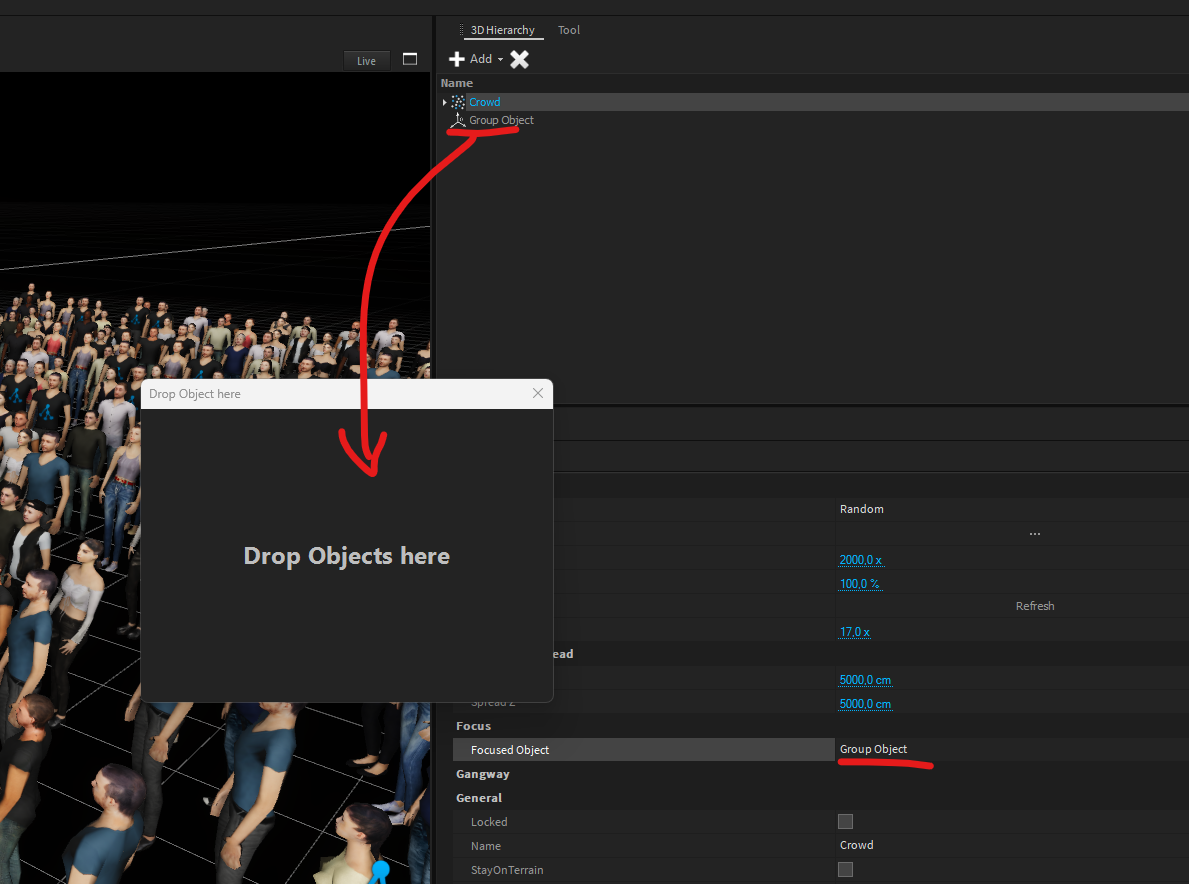Click the Refresh button
Viewport: 1189px width, 884px height.
(1034, 606)
